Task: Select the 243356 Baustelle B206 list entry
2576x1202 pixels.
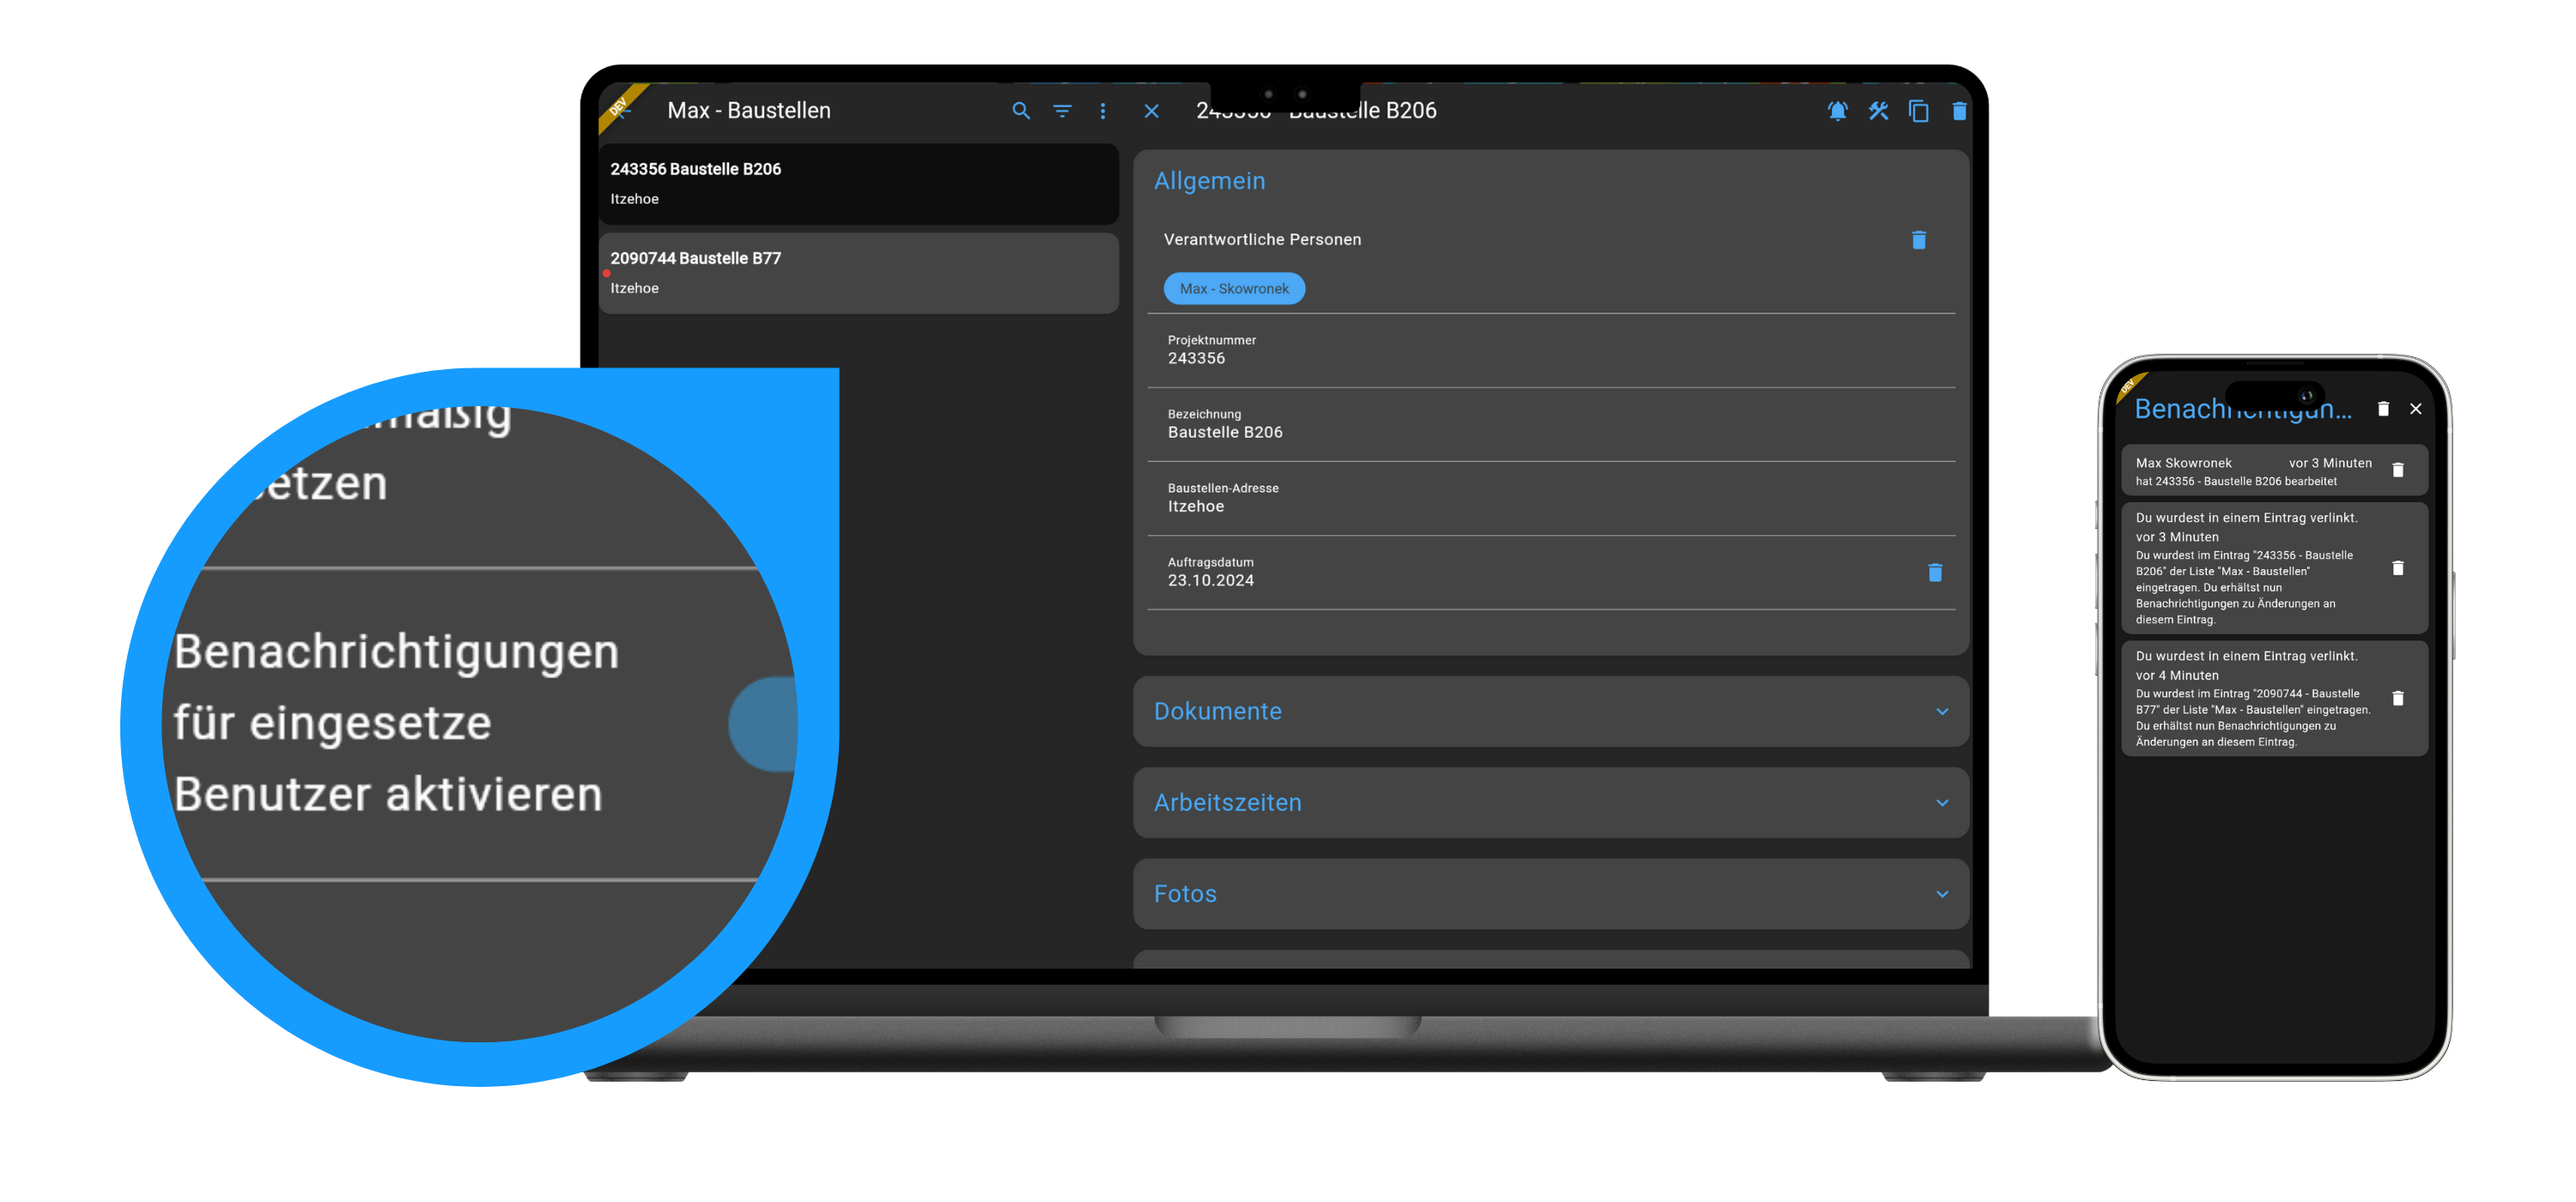Action: pyautogui.click(x=858, y=183)
